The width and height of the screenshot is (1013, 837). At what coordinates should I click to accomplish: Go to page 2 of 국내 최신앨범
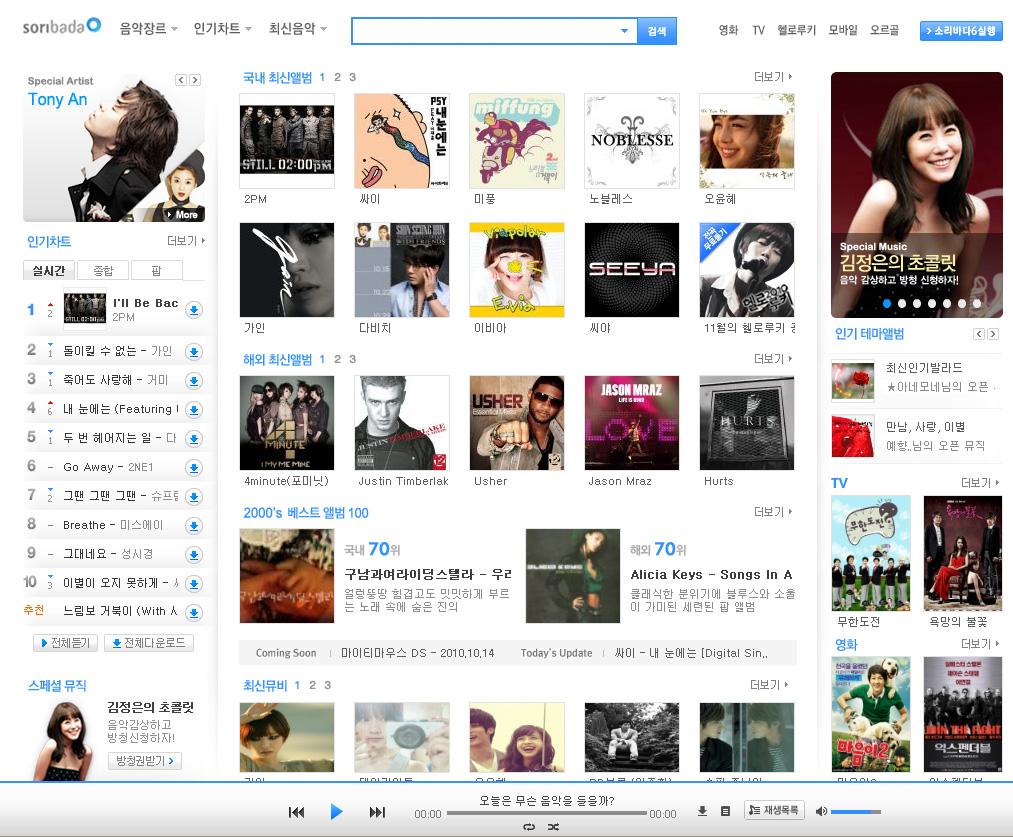point(337,78)
